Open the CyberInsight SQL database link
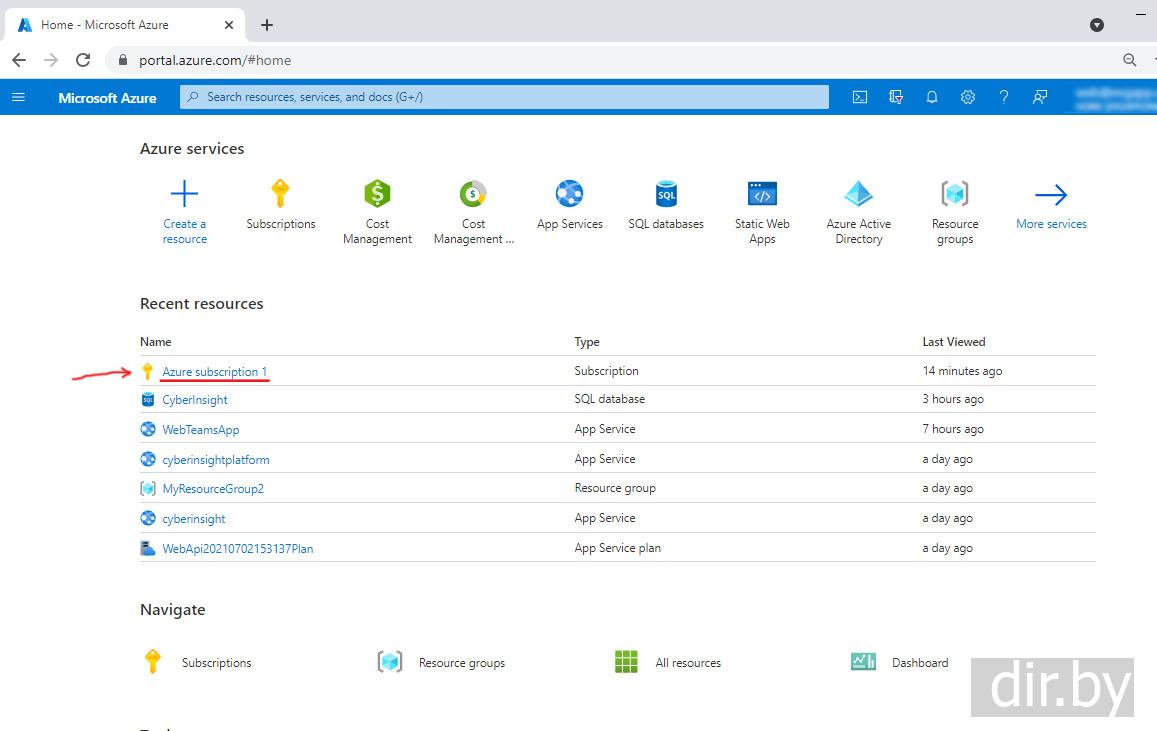 [195, 400]
